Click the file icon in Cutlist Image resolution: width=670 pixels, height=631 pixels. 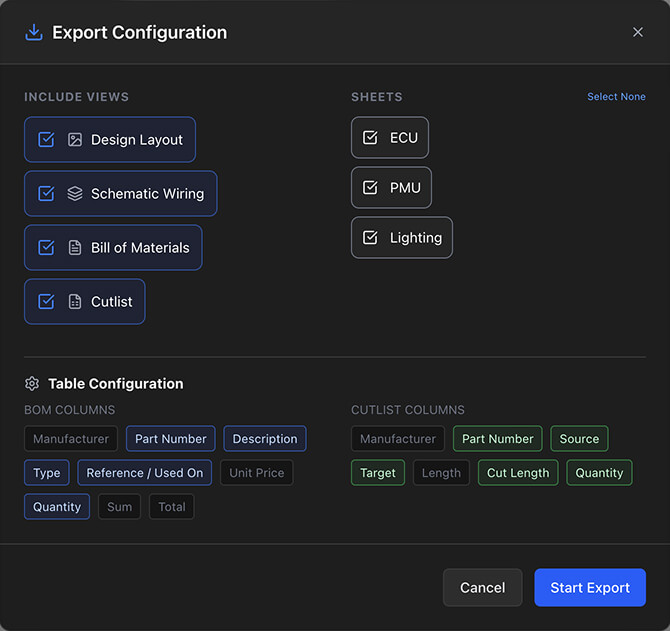pyautogui.click(x=75, y=302)
